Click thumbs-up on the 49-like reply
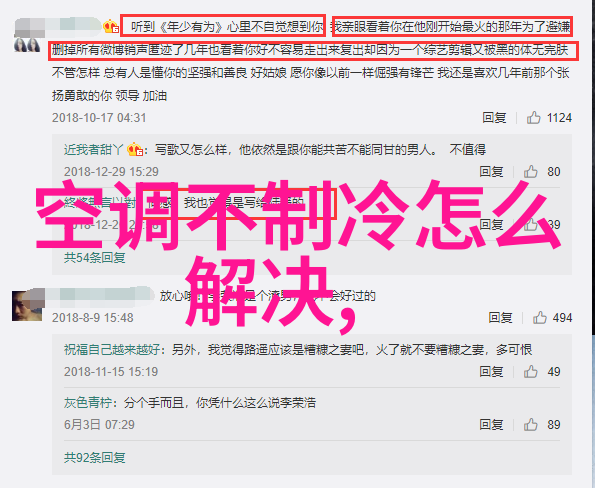Image resolution: width=595 pixels, height=488 pixels. click(530, 372)
